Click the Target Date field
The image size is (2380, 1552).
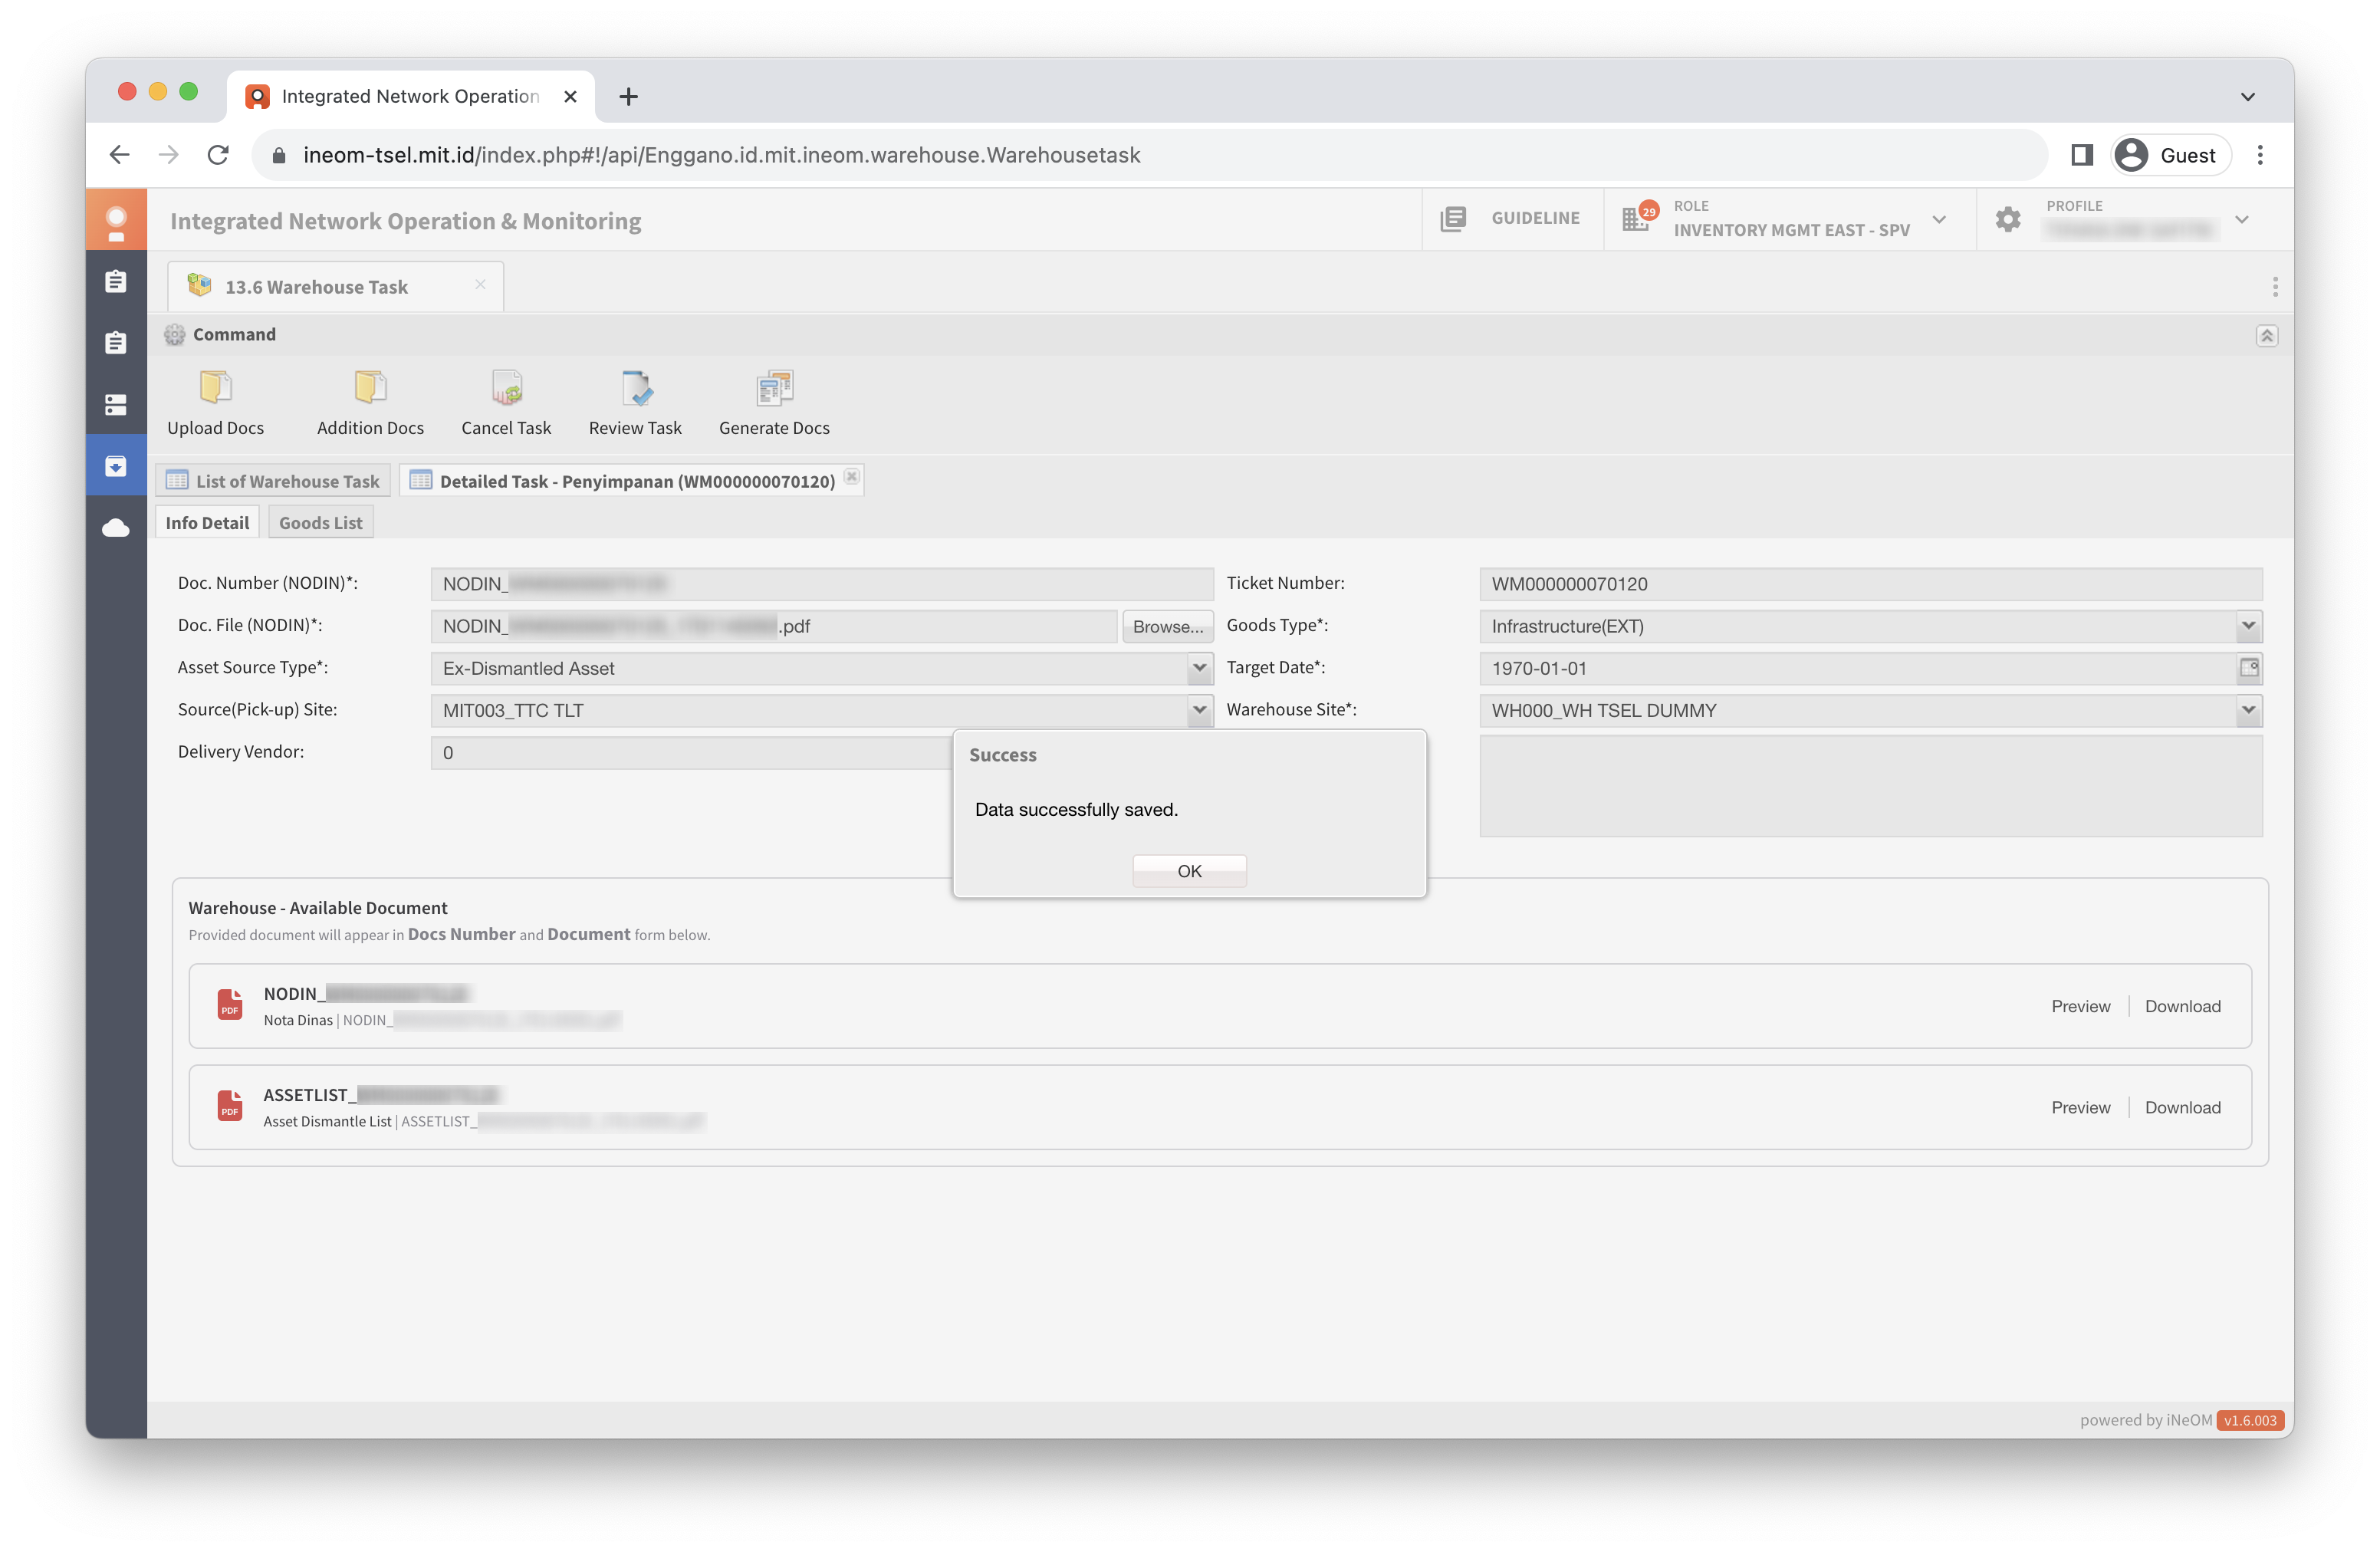click(1858, 668)
